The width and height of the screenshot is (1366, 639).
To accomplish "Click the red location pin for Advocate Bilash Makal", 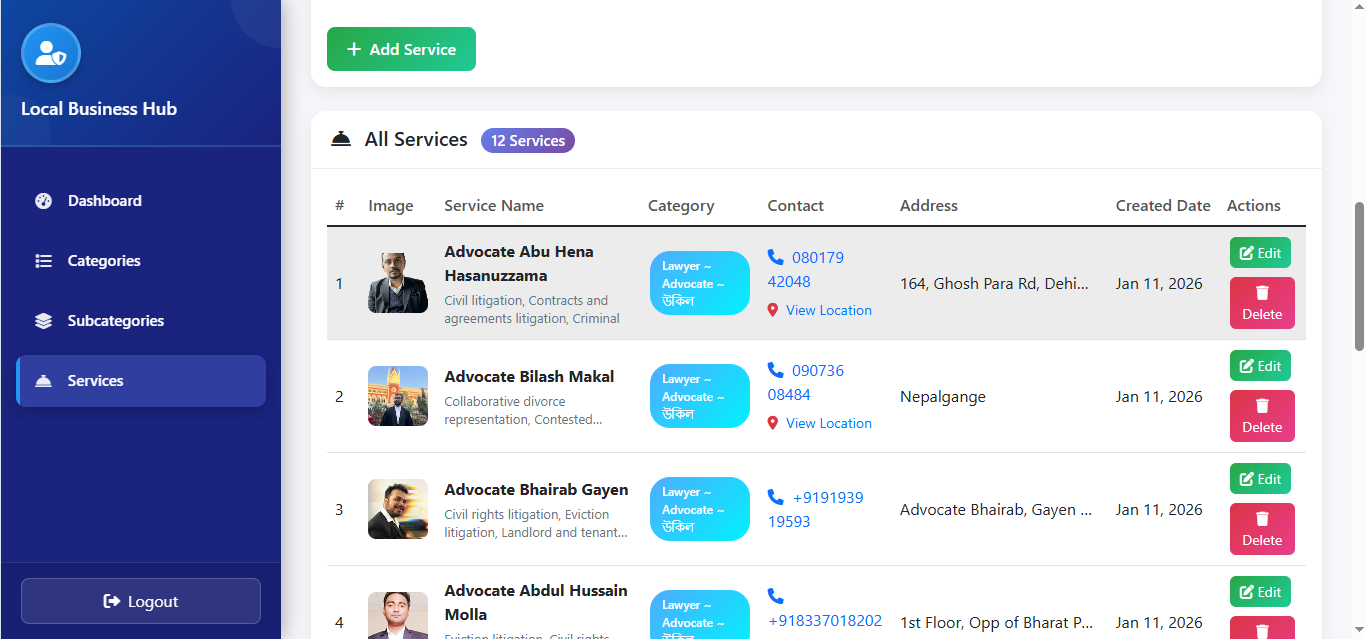I will [772, 422].
